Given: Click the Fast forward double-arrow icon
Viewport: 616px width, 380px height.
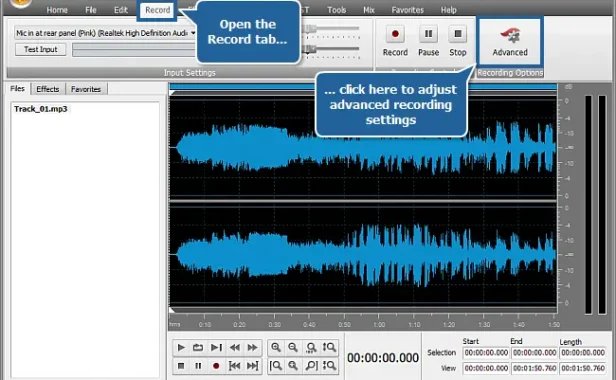Looking at the screenshot, I should pyautogui.click(x=252, y=347).
